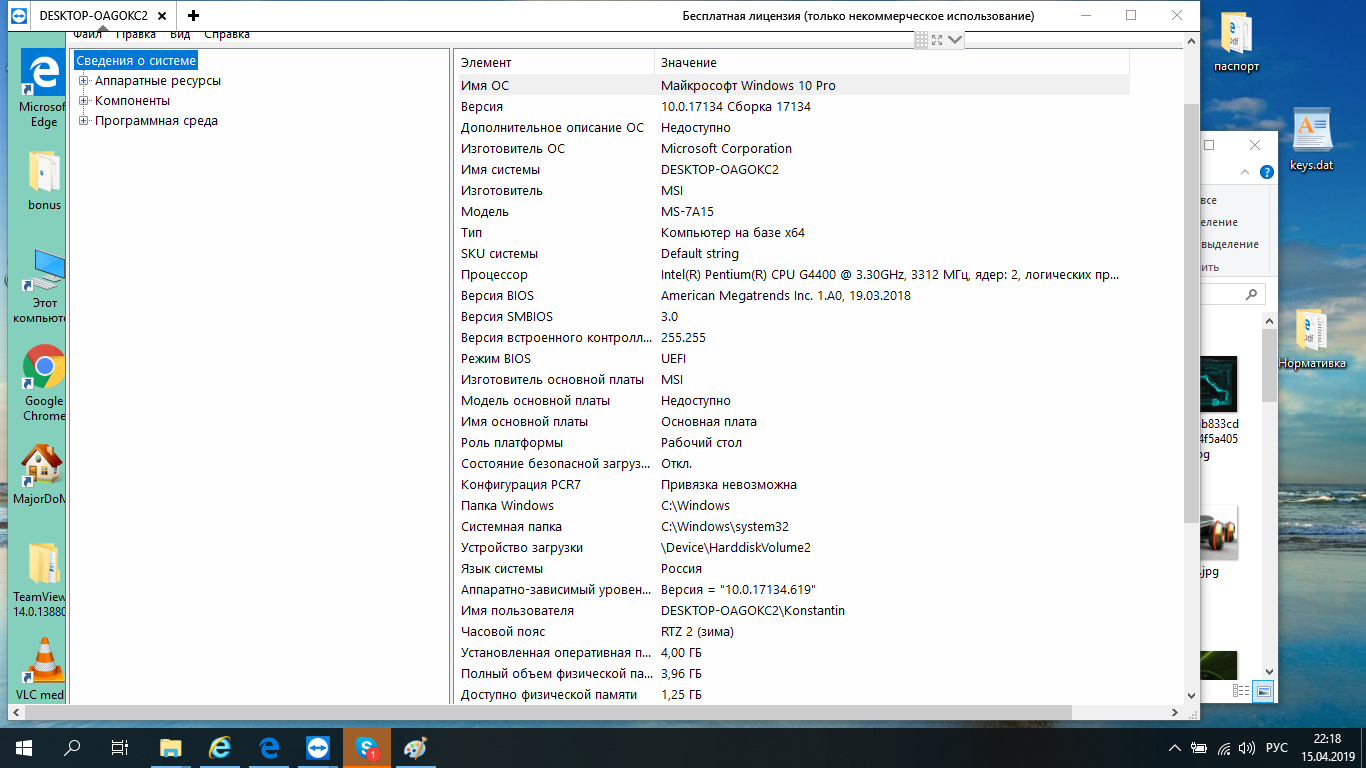Select the Сведения о системе root node

136,61
